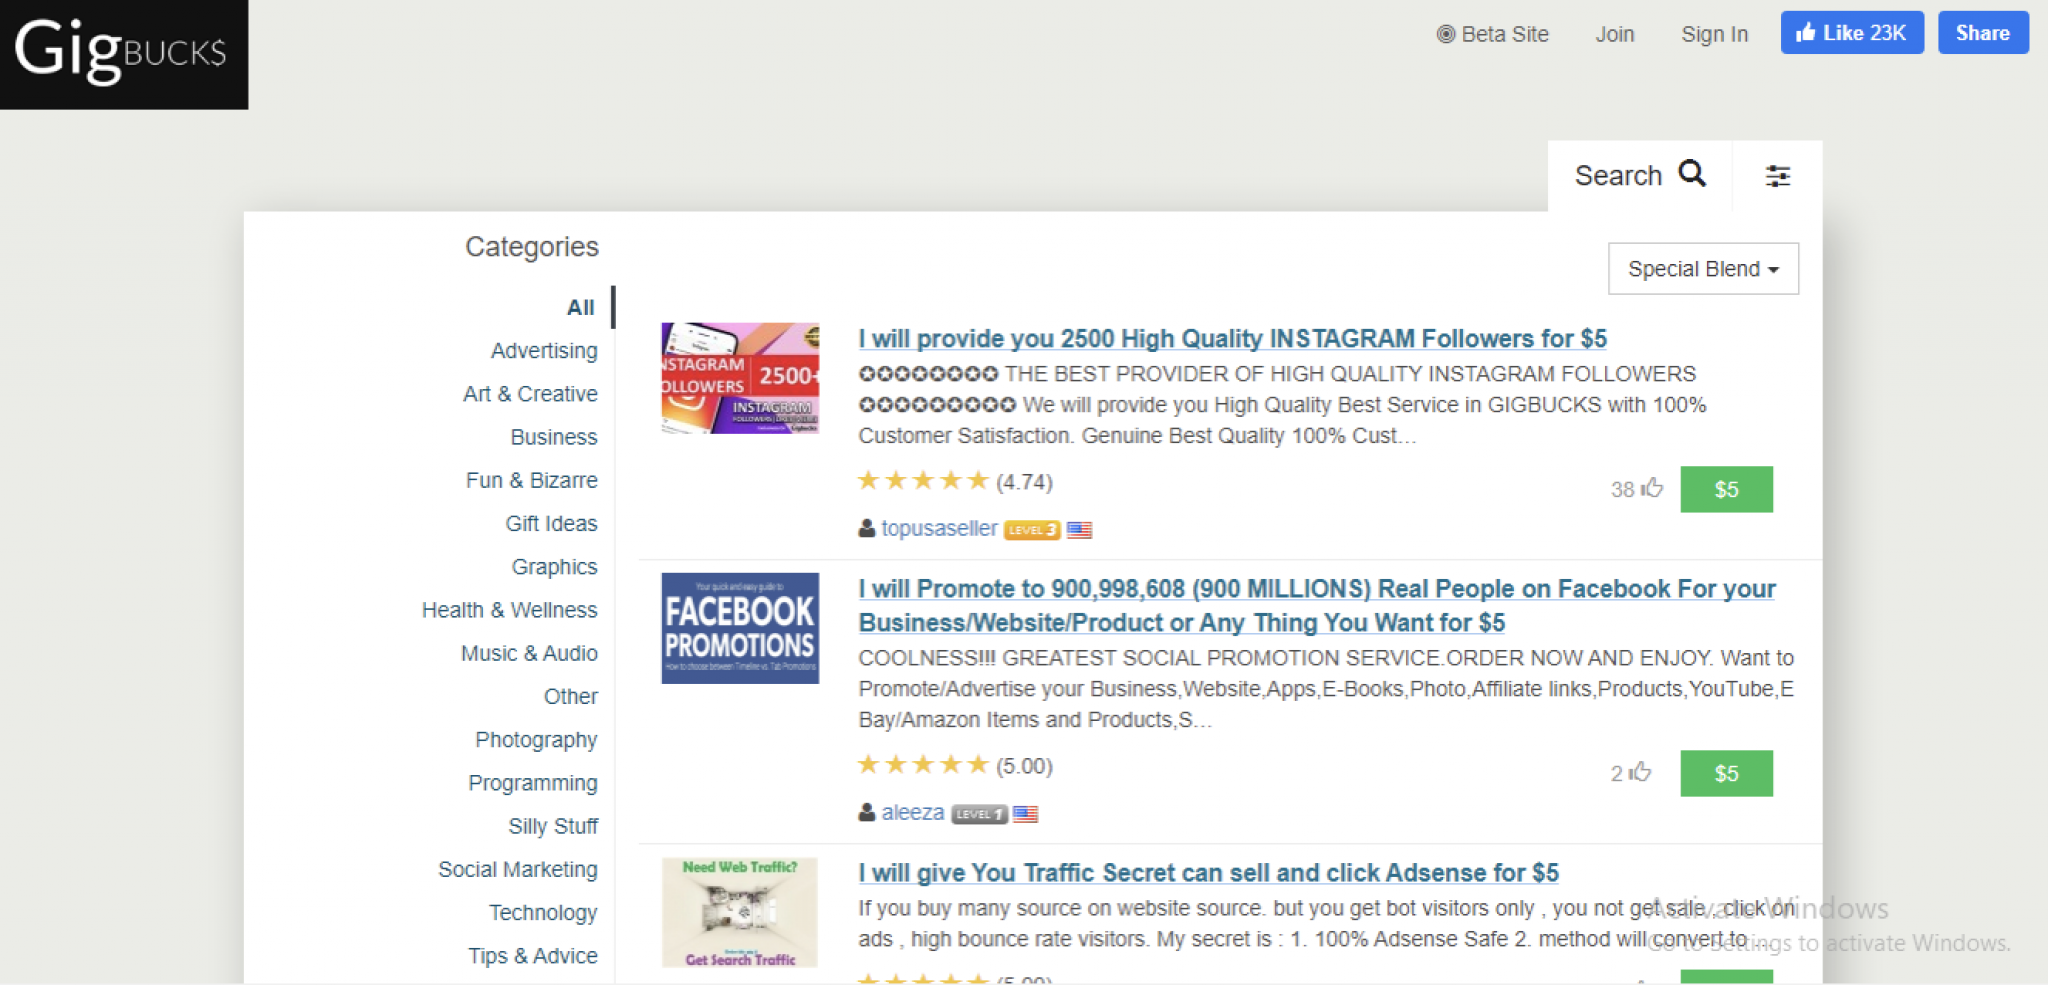Click the Like 23K Facebook button
This screenshot has height=985, width=2048.
[x=1851, y=32]
